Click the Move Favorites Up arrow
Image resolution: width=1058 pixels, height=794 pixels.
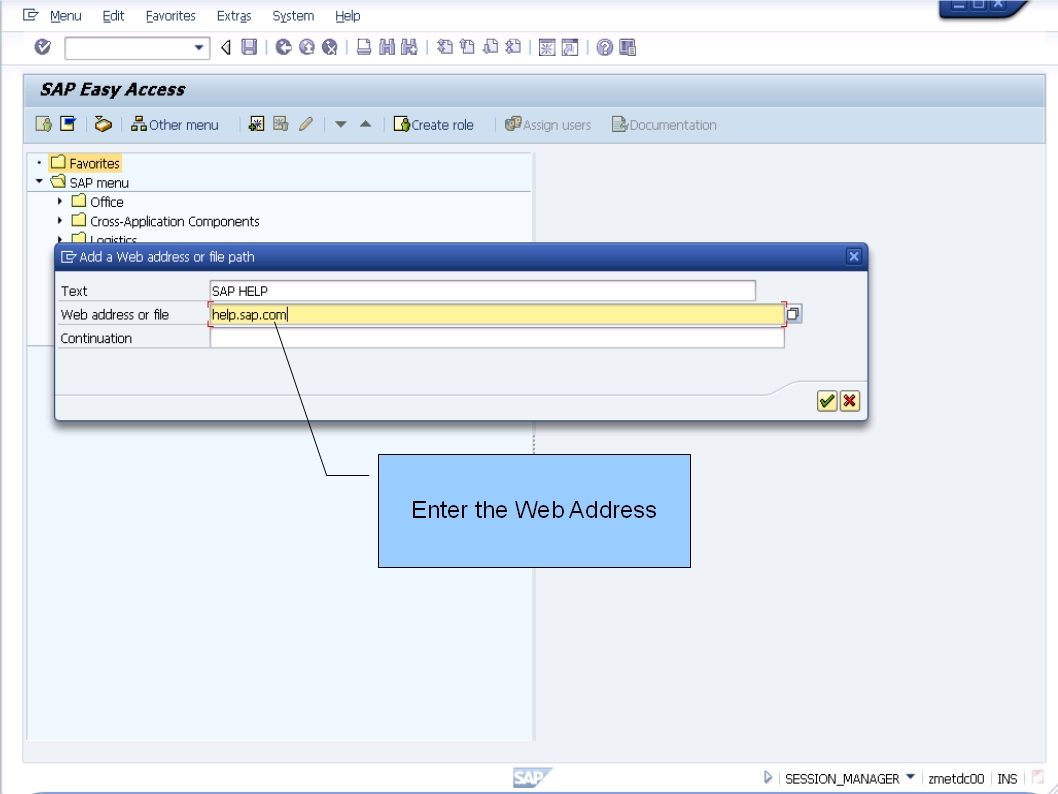pos(366,124)
